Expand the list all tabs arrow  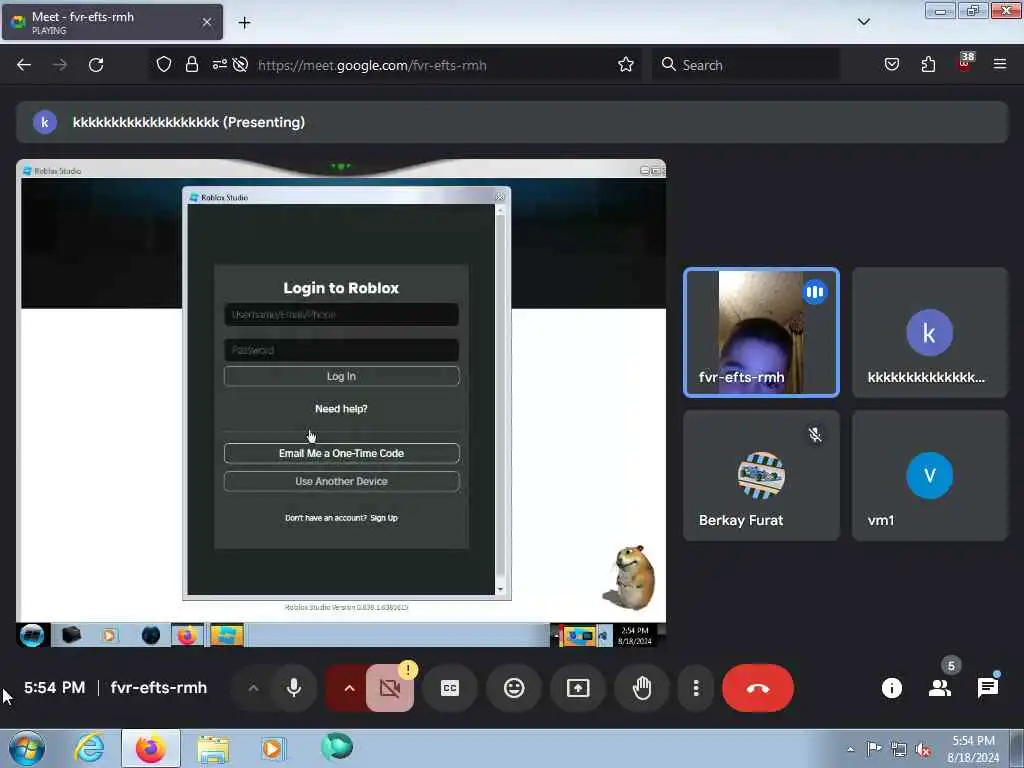(863, 22)
